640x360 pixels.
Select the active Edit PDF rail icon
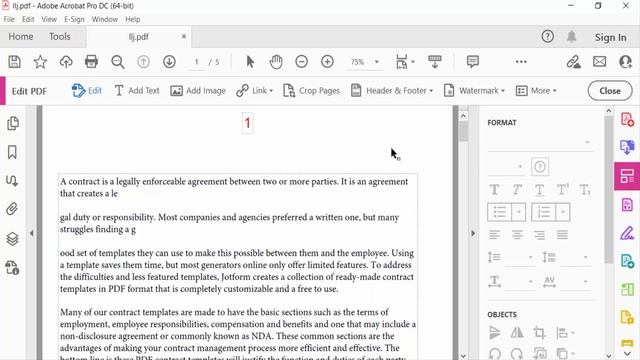click(627, 176)
